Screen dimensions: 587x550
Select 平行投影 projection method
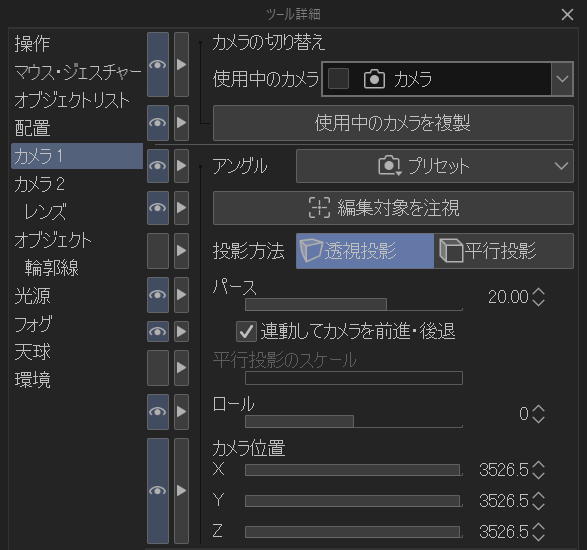[x=504, y=250]
